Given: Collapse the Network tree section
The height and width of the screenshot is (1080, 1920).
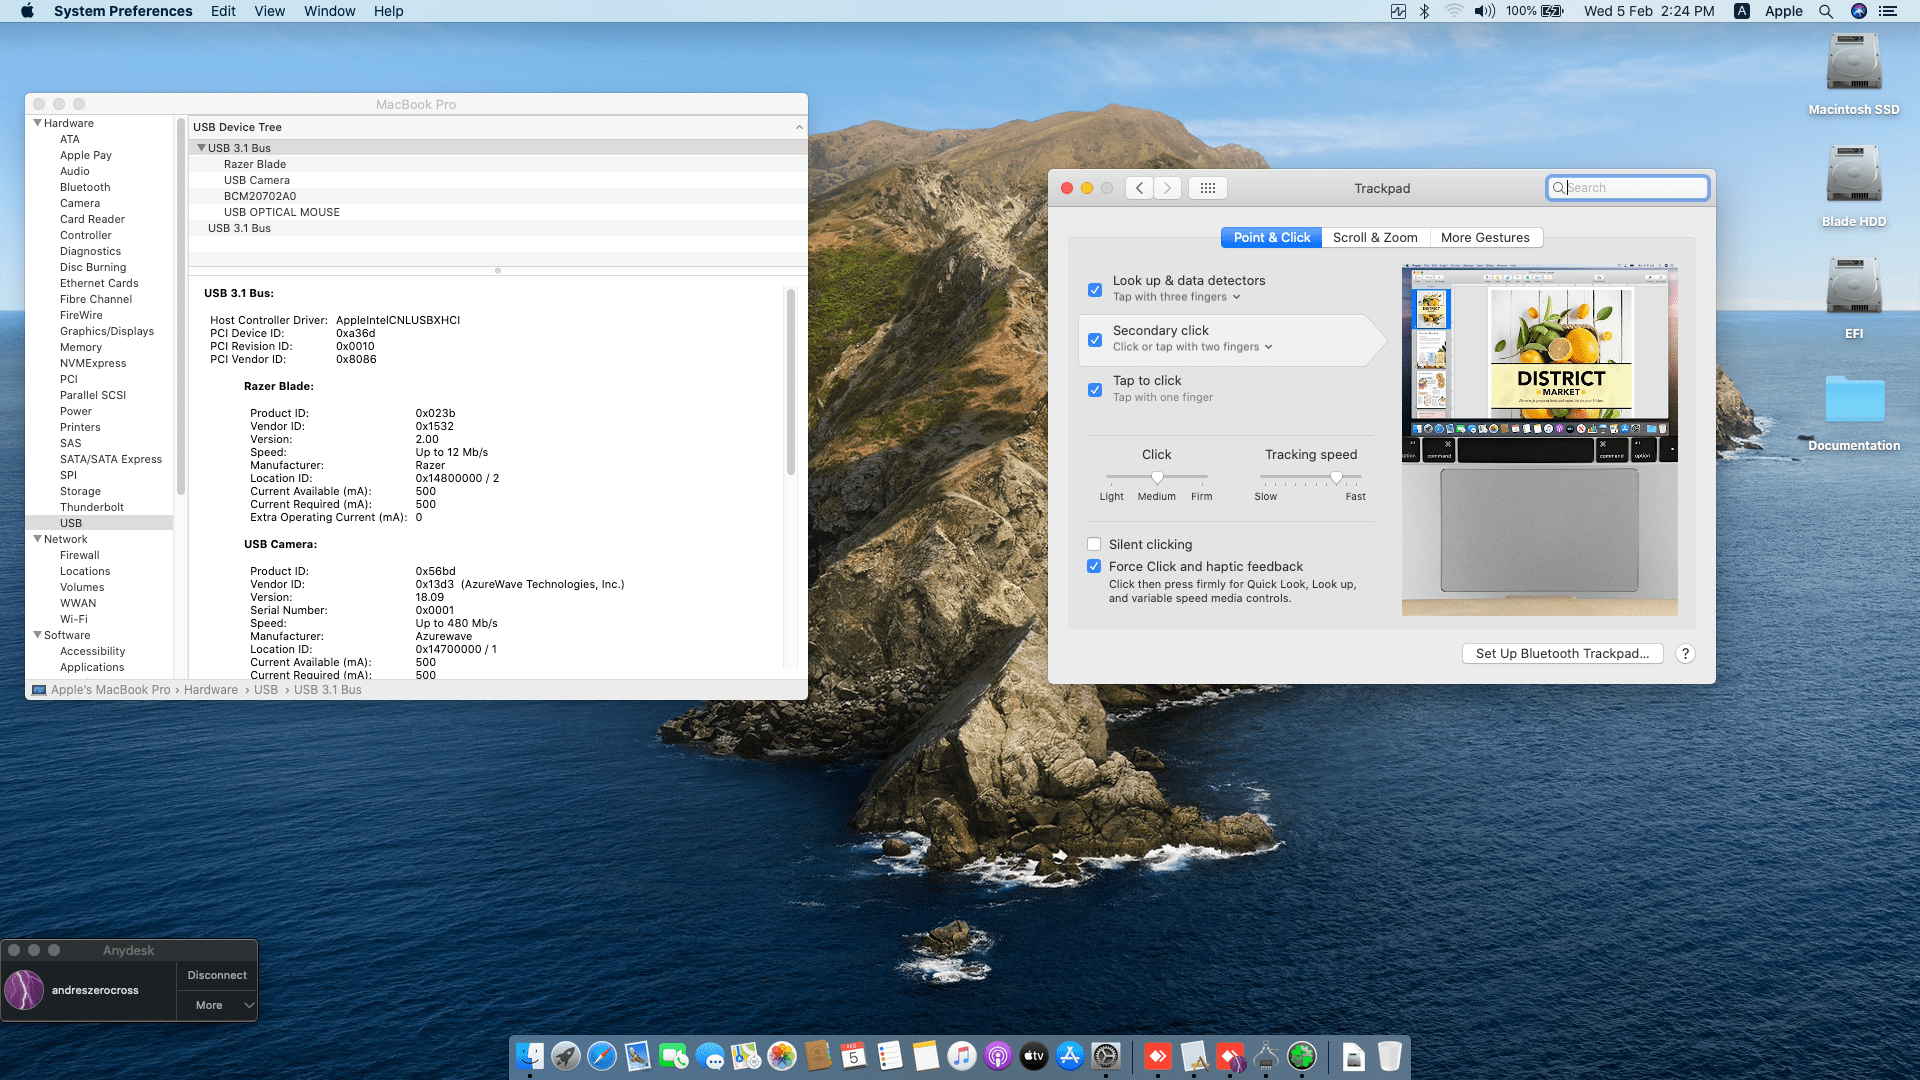Looking at the screenshot, I should pos(38,539).
